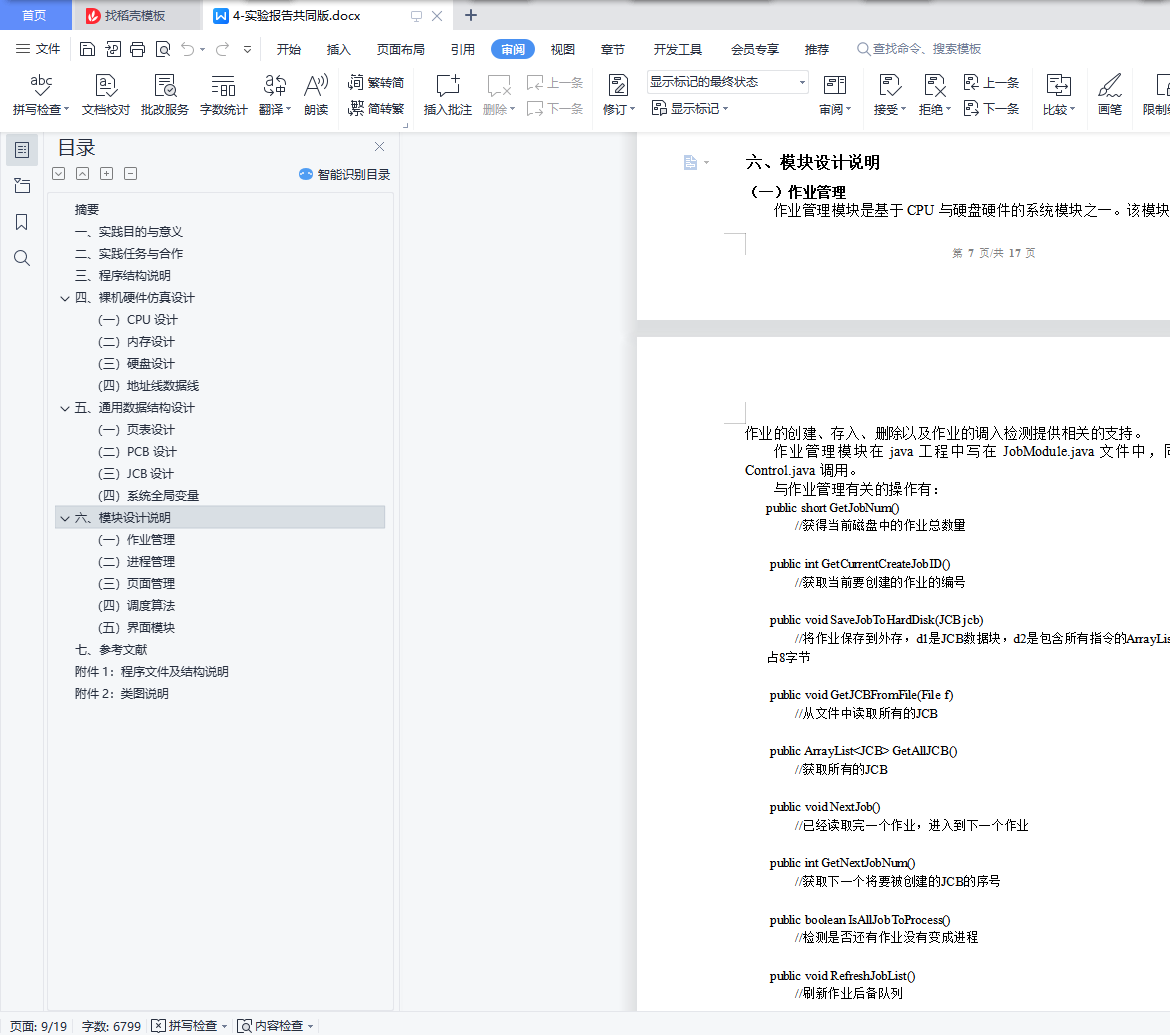Click the 拒绝 reject changes icon
1170x1035 pixels.
tap(934, 86)
